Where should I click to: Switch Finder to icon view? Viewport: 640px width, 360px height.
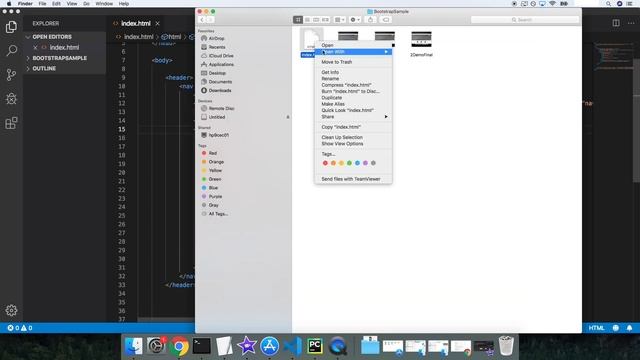click(298, 20)
